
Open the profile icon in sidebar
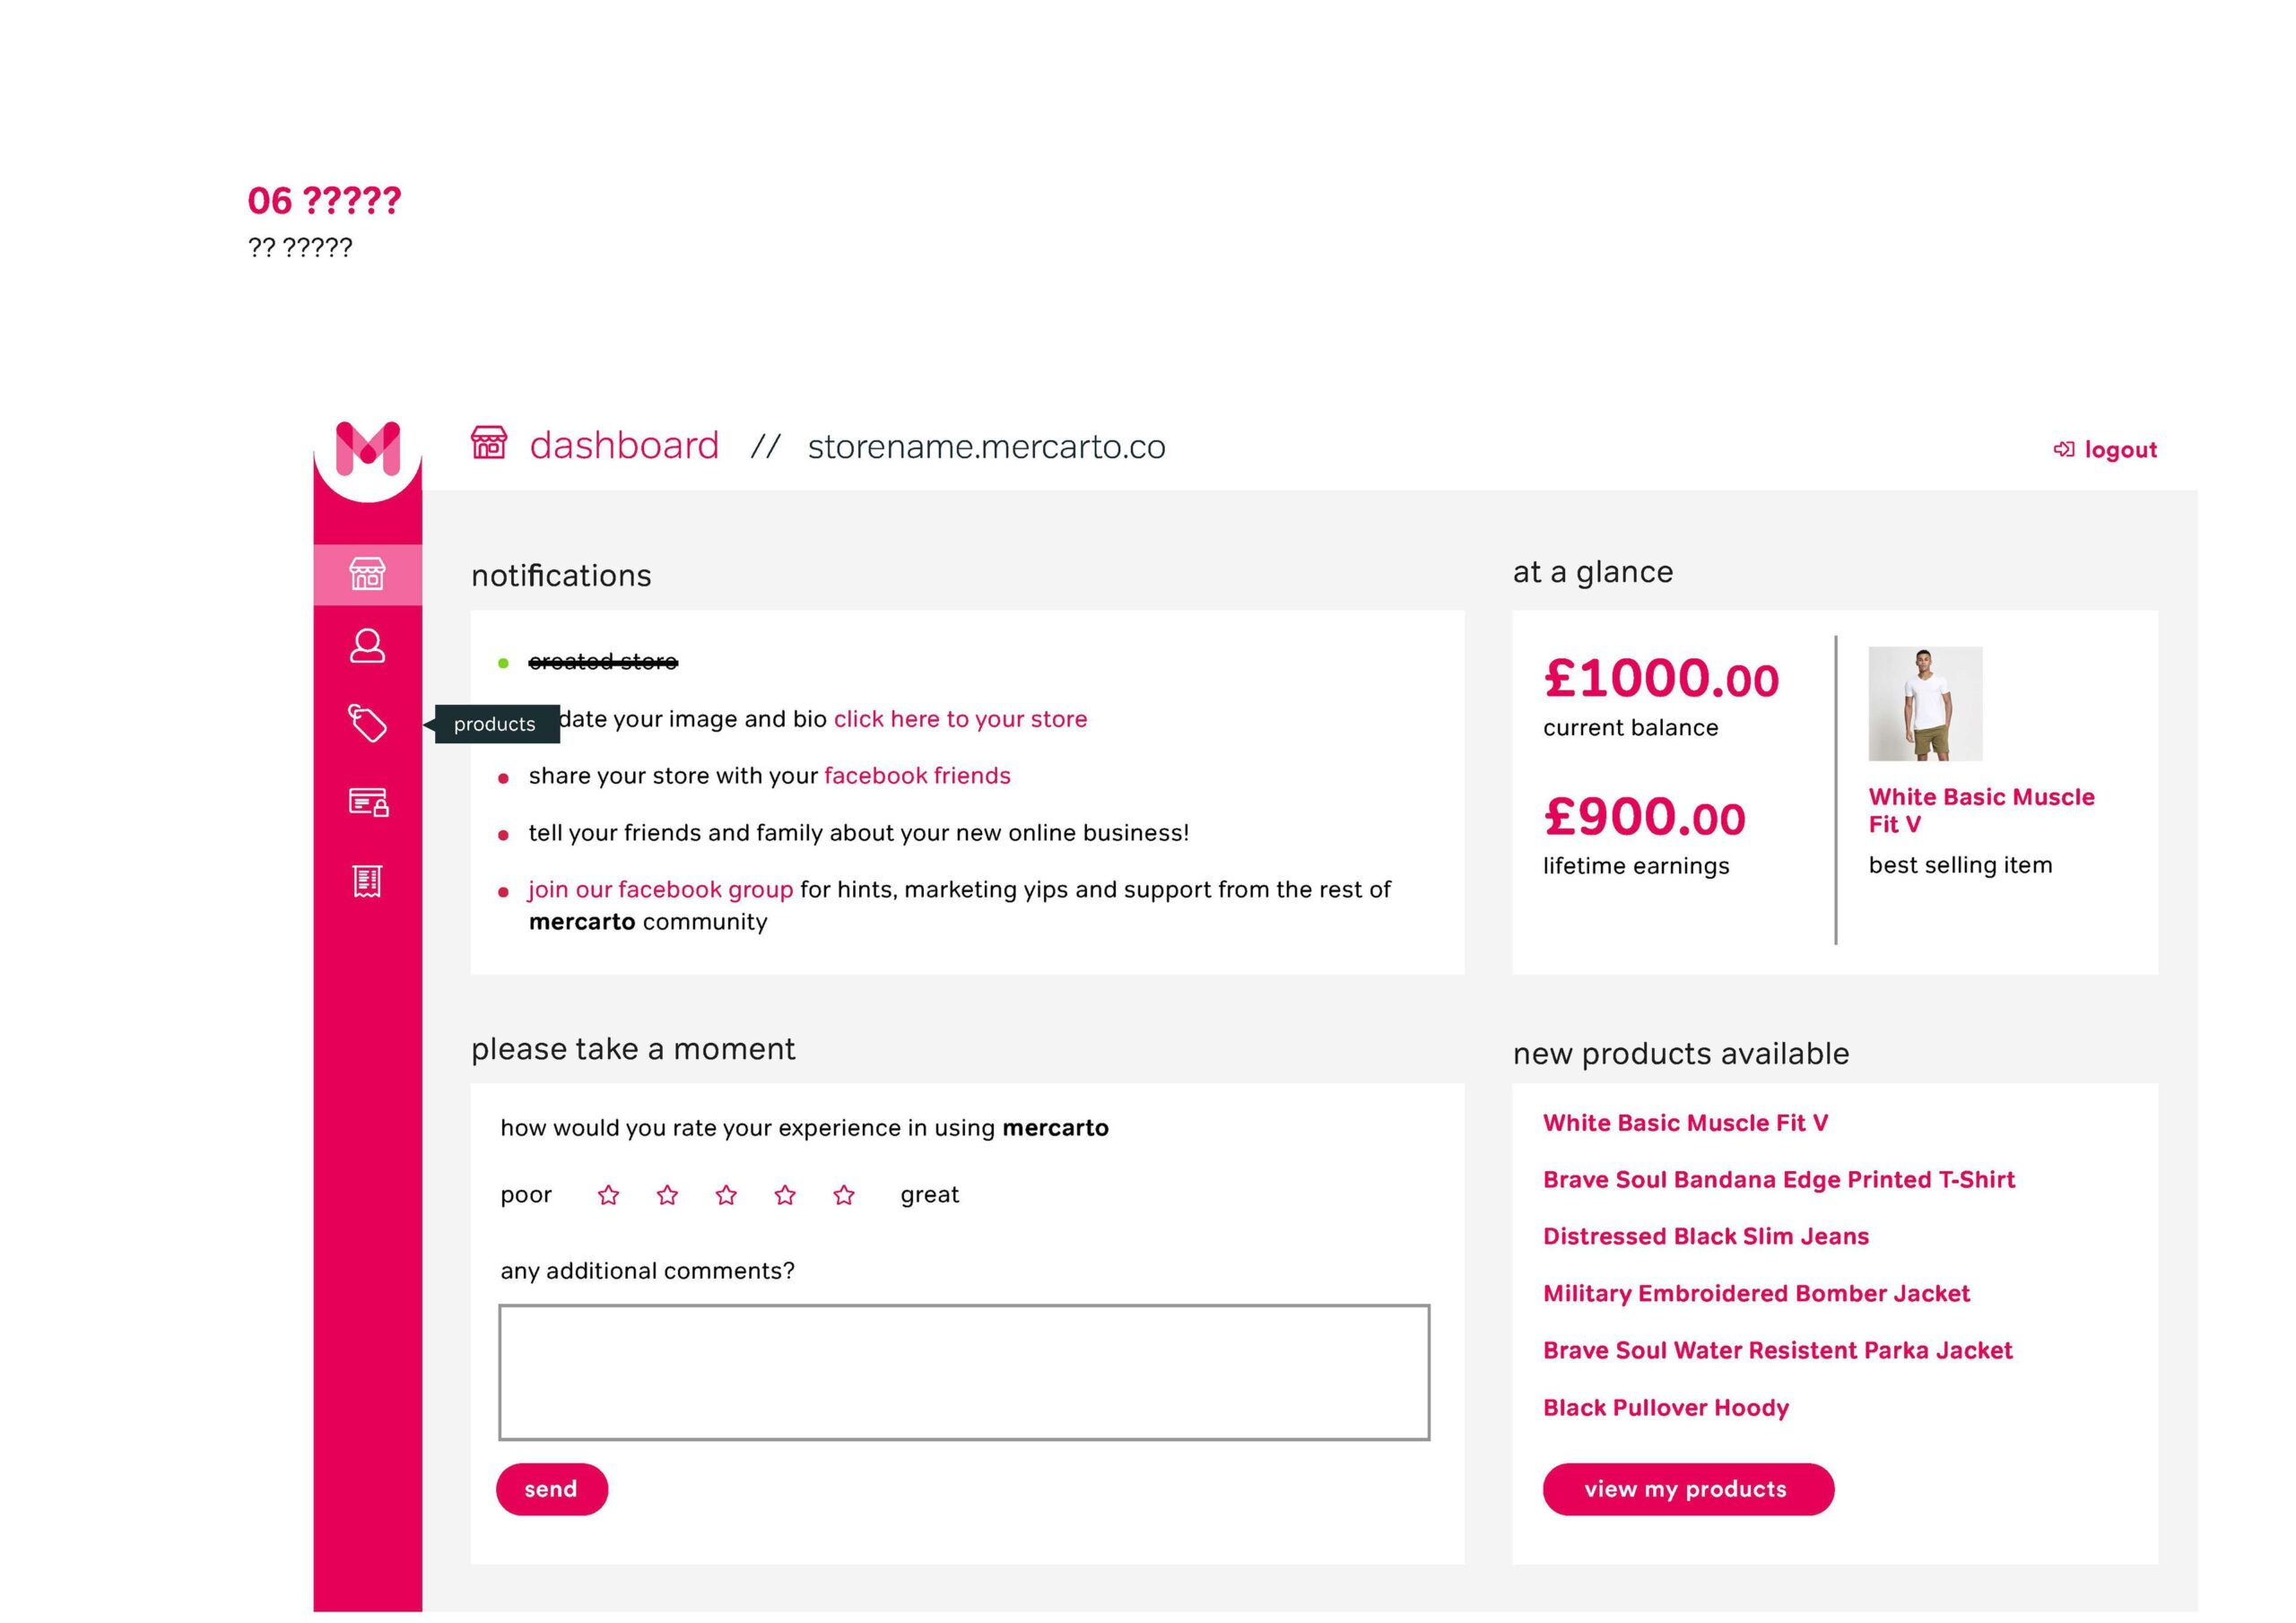[367, 646]
